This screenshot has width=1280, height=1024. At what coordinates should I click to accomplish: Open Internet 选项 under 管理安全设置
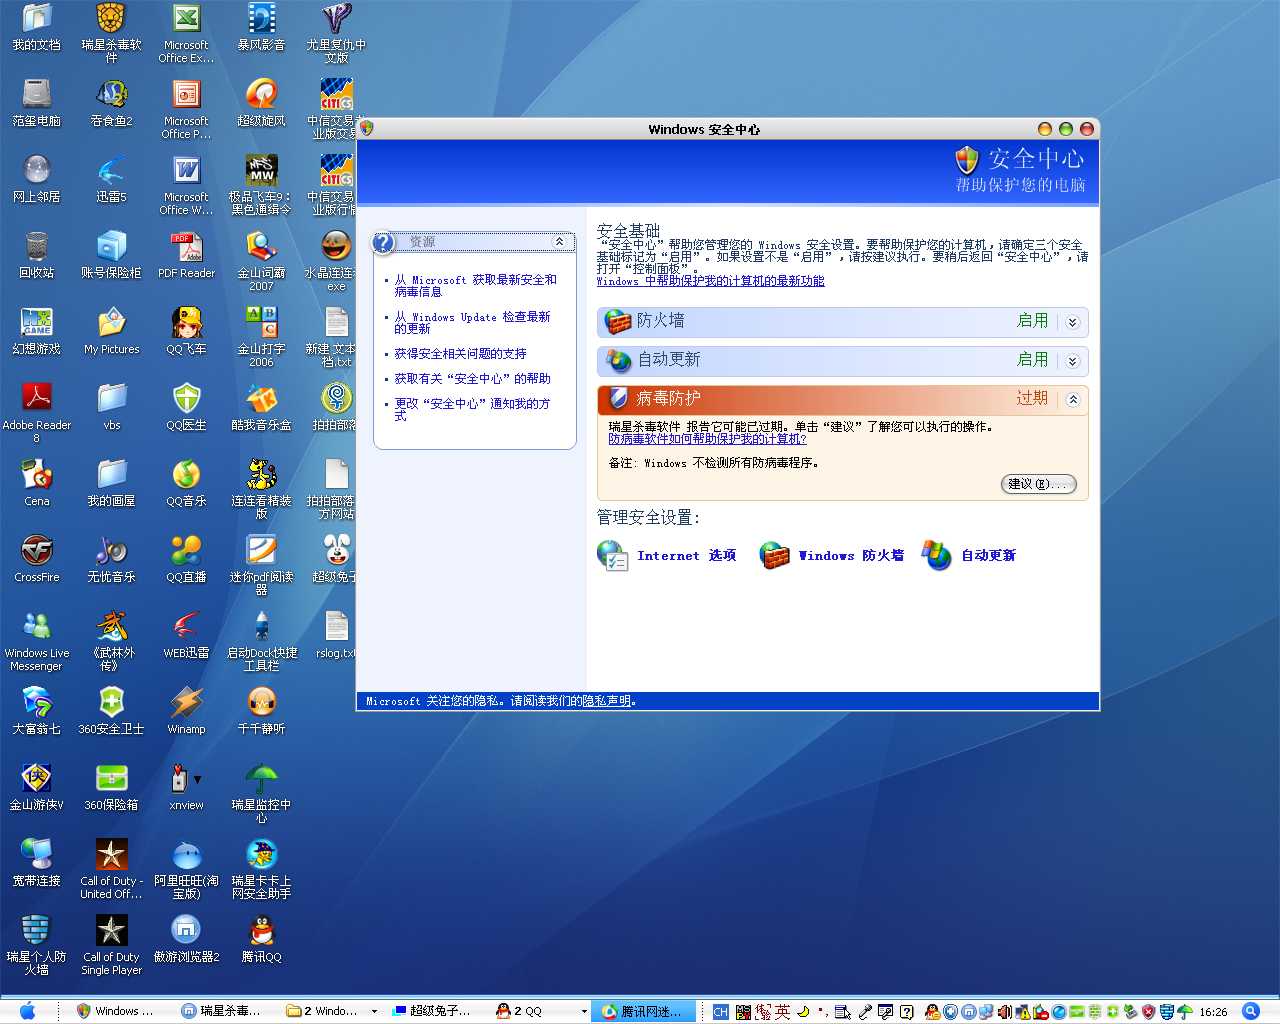coord(686,556)
